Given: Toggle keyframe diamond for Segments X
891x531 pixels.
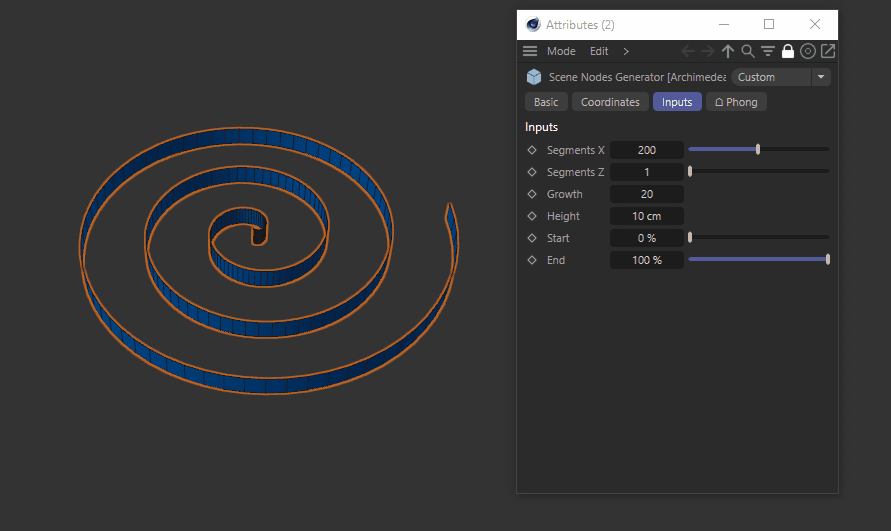Looking at the screenshot, I should (x=532, y=150).
